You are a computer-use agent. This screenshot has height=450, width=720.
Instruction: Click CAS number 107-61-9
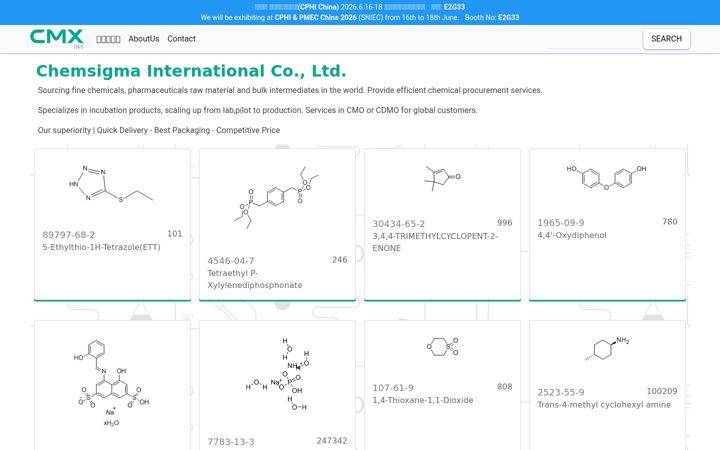click(x=393, y=388)
